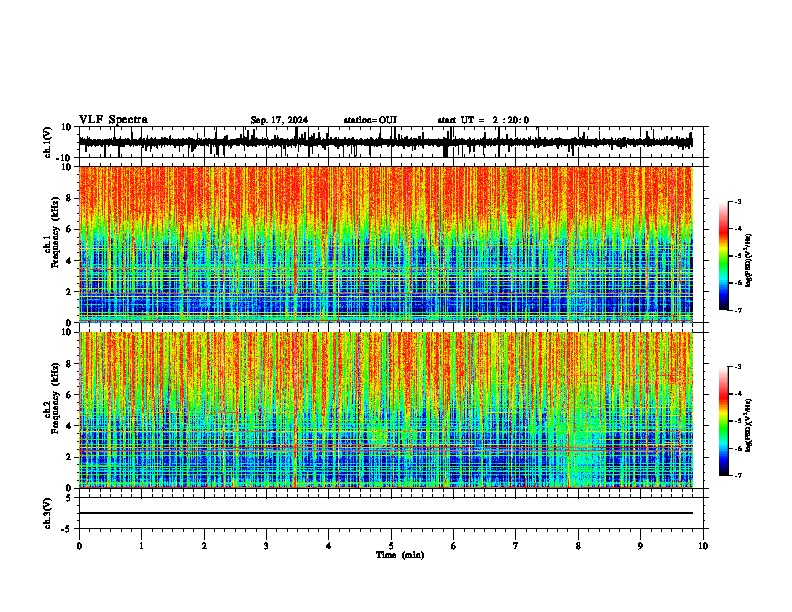Click tick label "10" on the time axis
Screen dimensions: 792x612
tap(703, 546)
